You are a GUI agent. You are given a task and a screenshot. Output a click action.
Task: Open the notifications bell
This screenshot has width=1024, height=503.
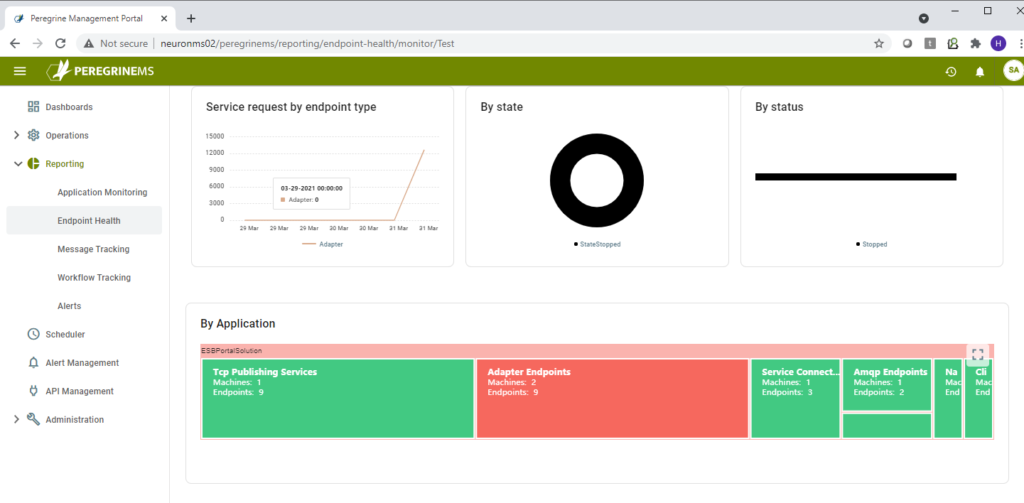(980, 71)
